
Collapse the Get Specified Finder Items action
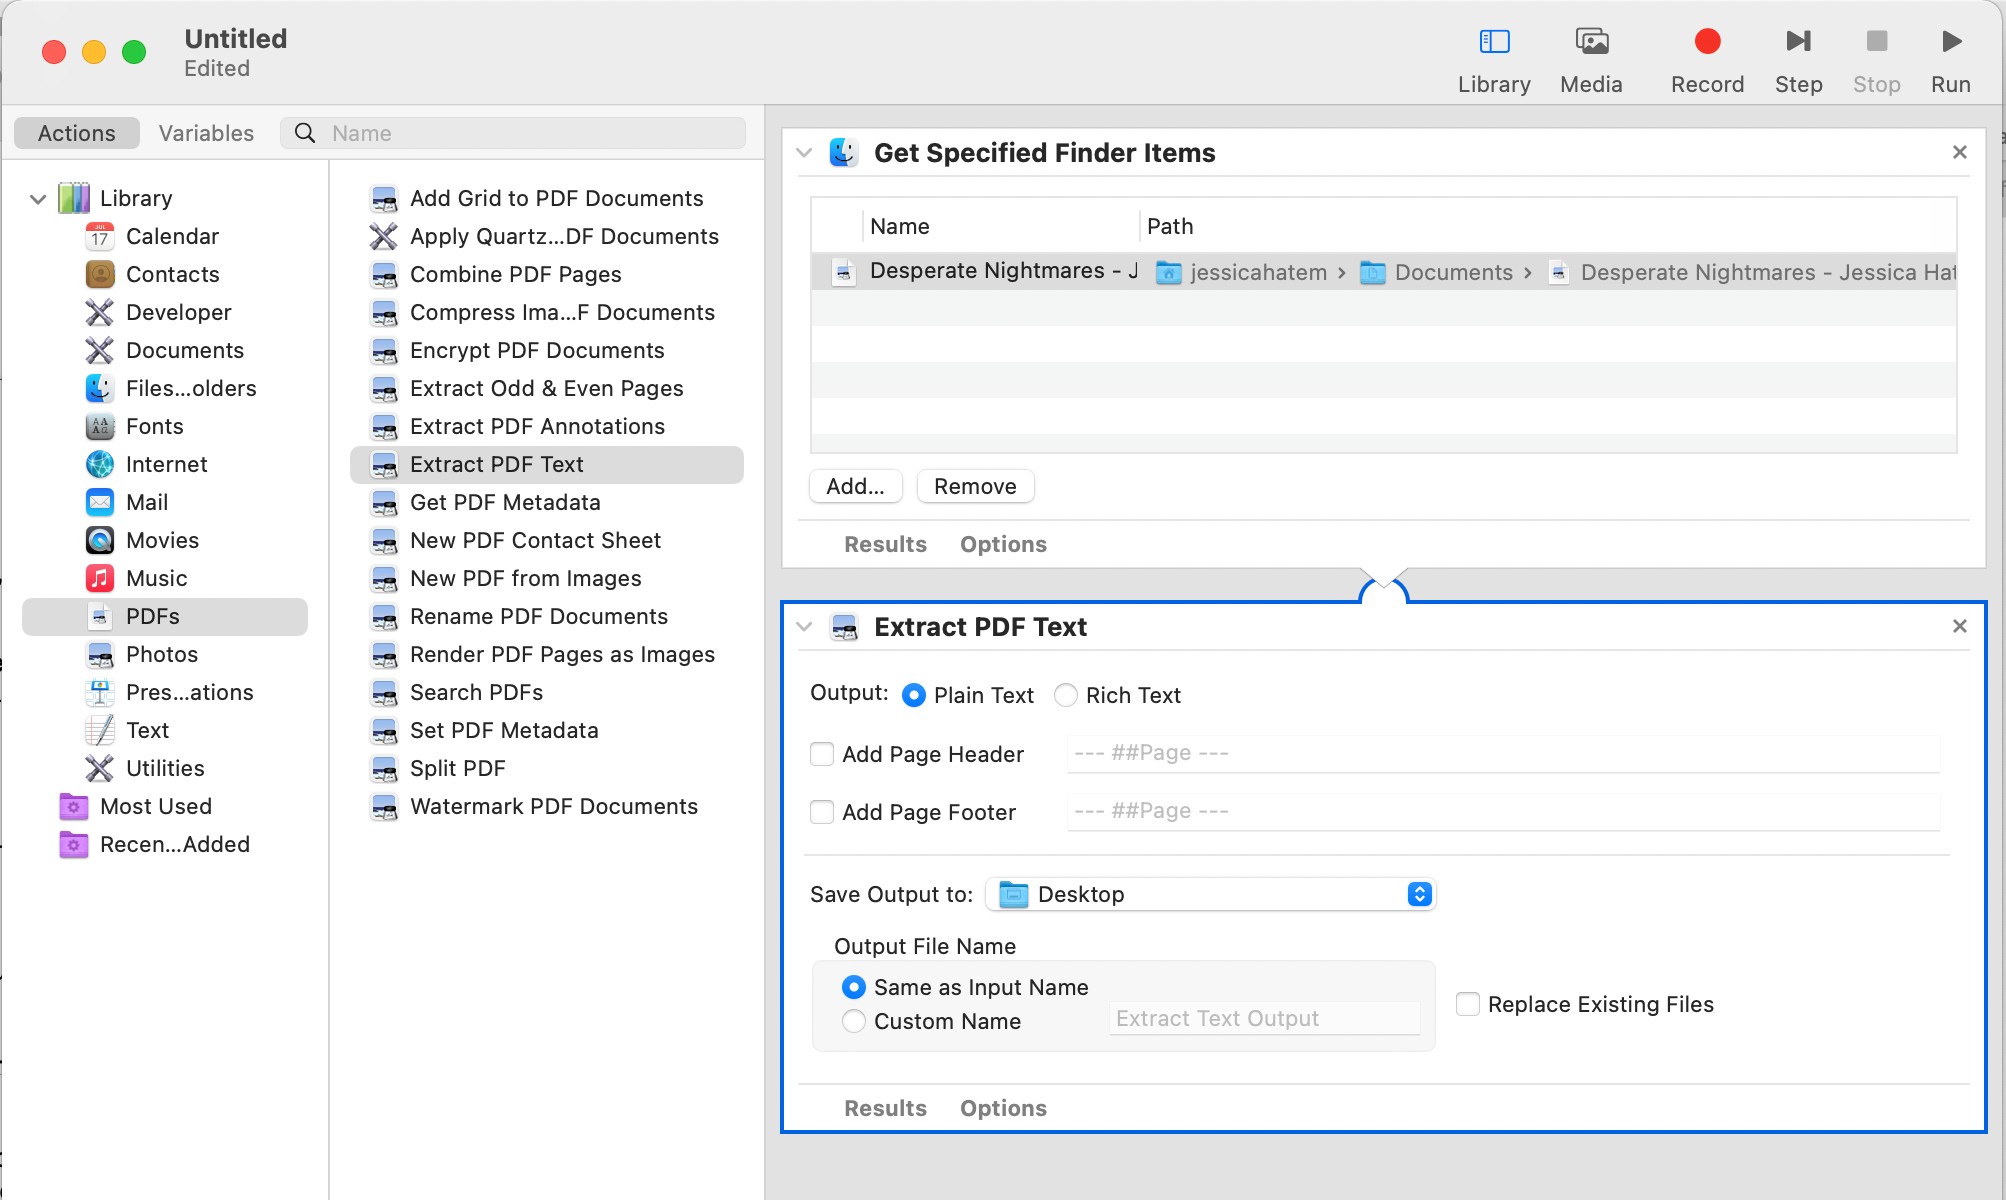click(804, 153)
